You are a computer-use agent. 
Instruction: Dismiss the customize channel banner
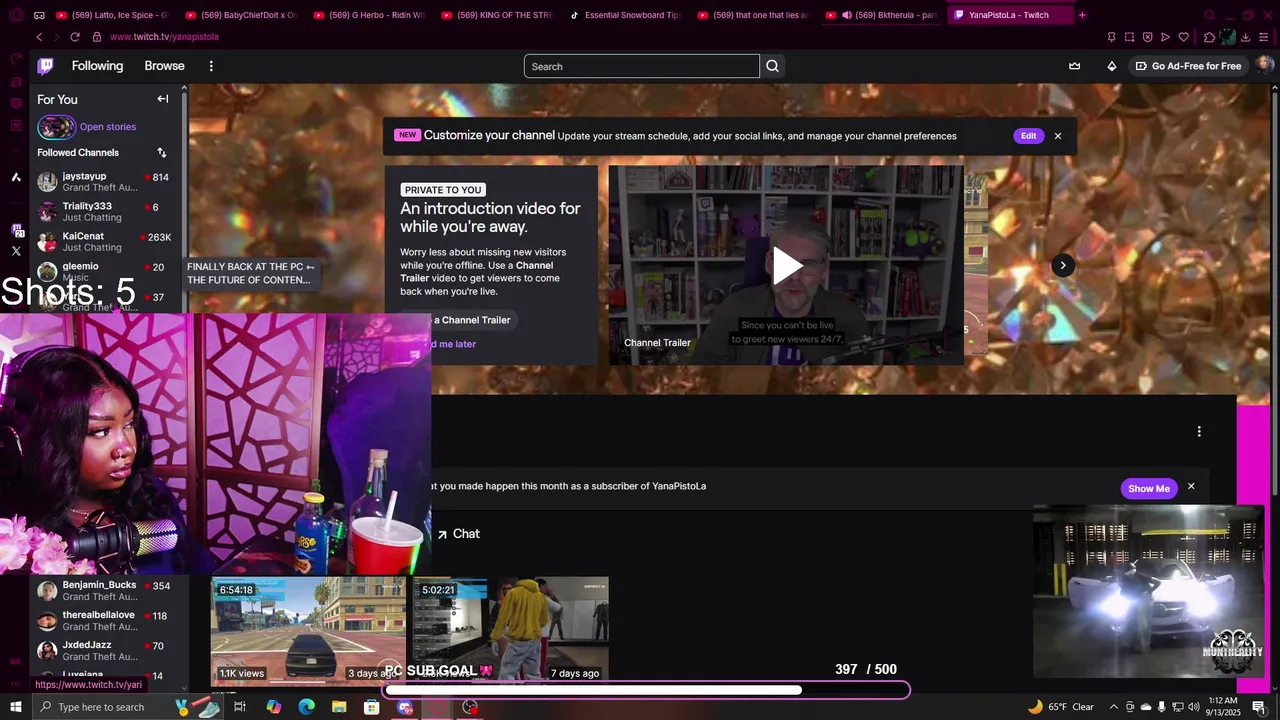(1058, 136)
